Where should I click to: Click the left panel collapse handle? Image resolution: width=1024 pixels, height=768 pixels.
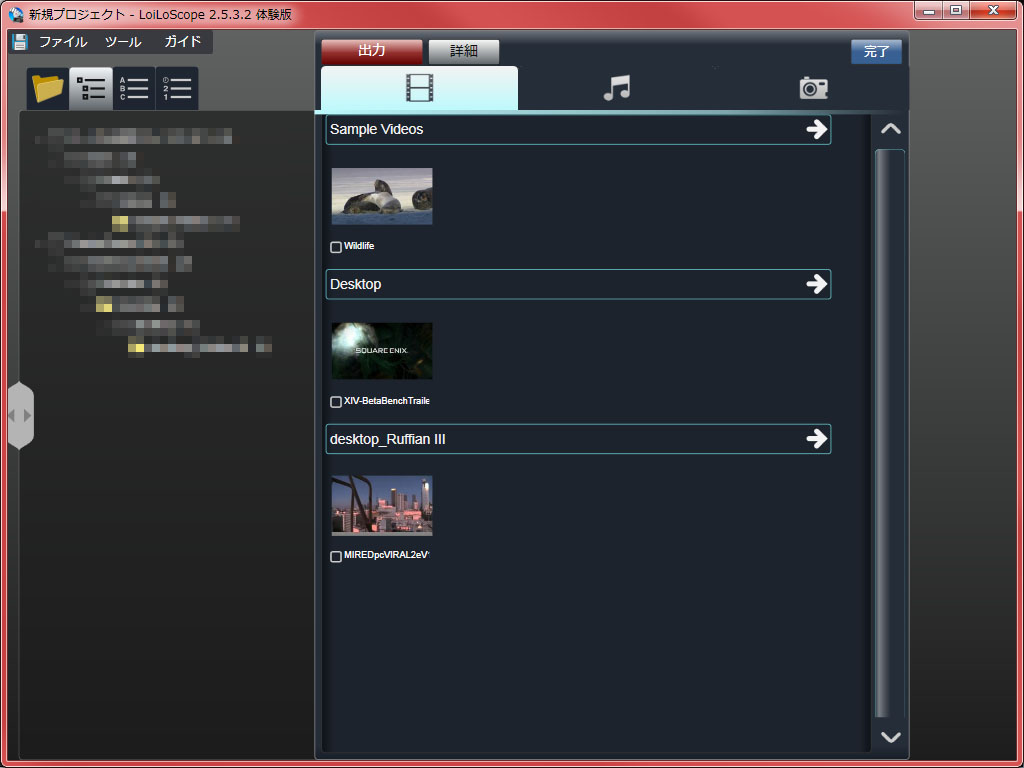pos(20,415)
